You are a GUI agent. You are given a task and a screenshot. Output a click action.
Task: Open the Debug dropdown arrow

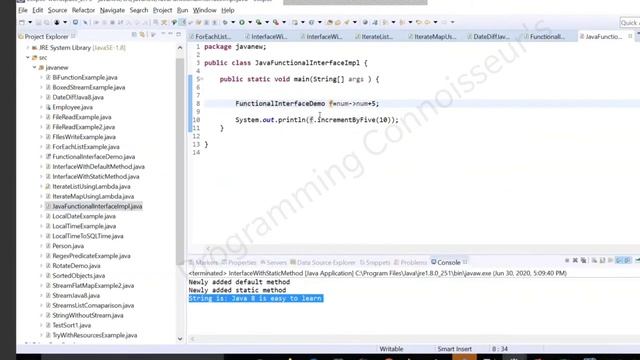click(233, 22)
